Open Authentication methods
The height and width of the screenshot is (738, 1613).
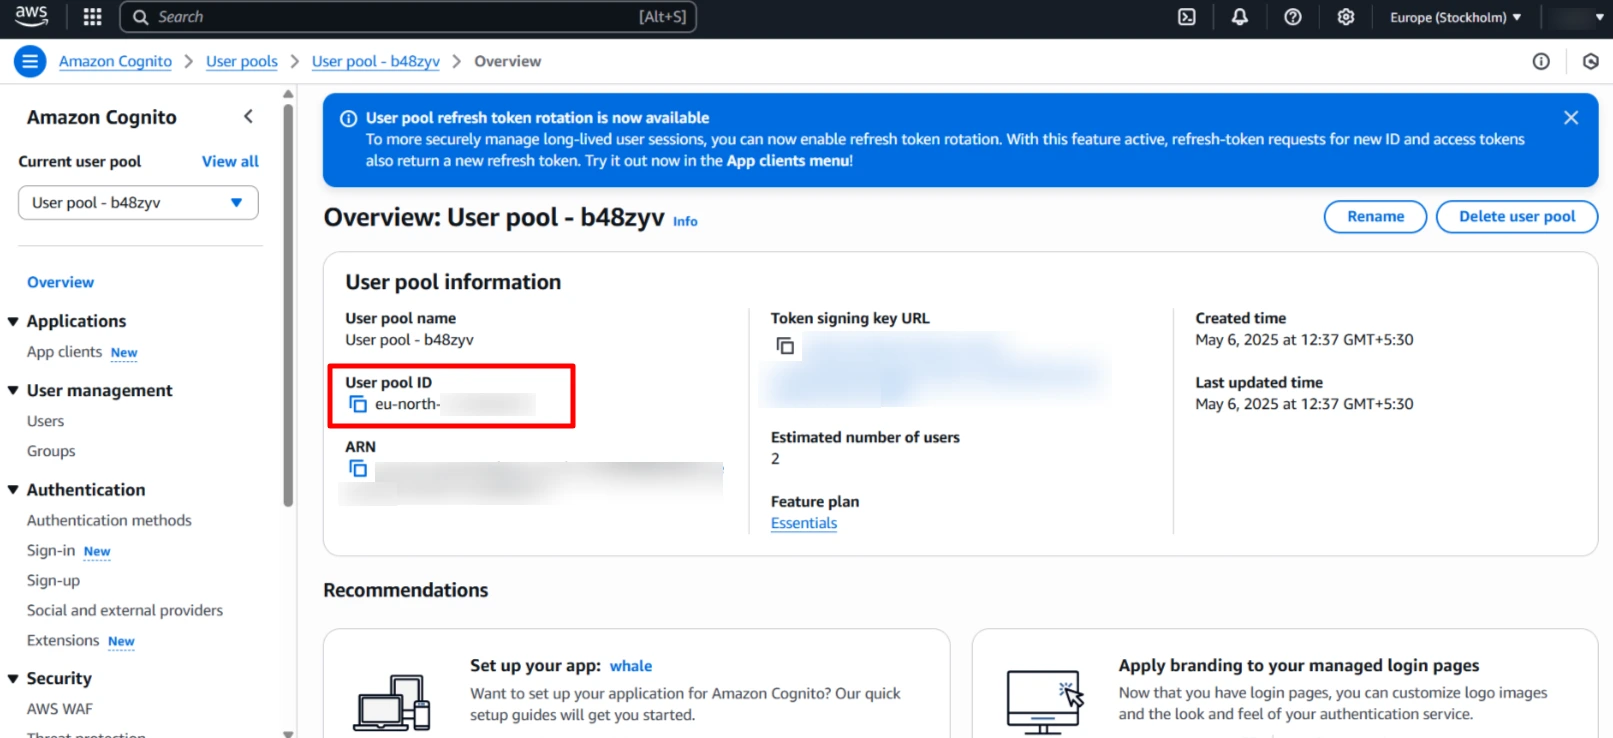(x=109, y=520)
